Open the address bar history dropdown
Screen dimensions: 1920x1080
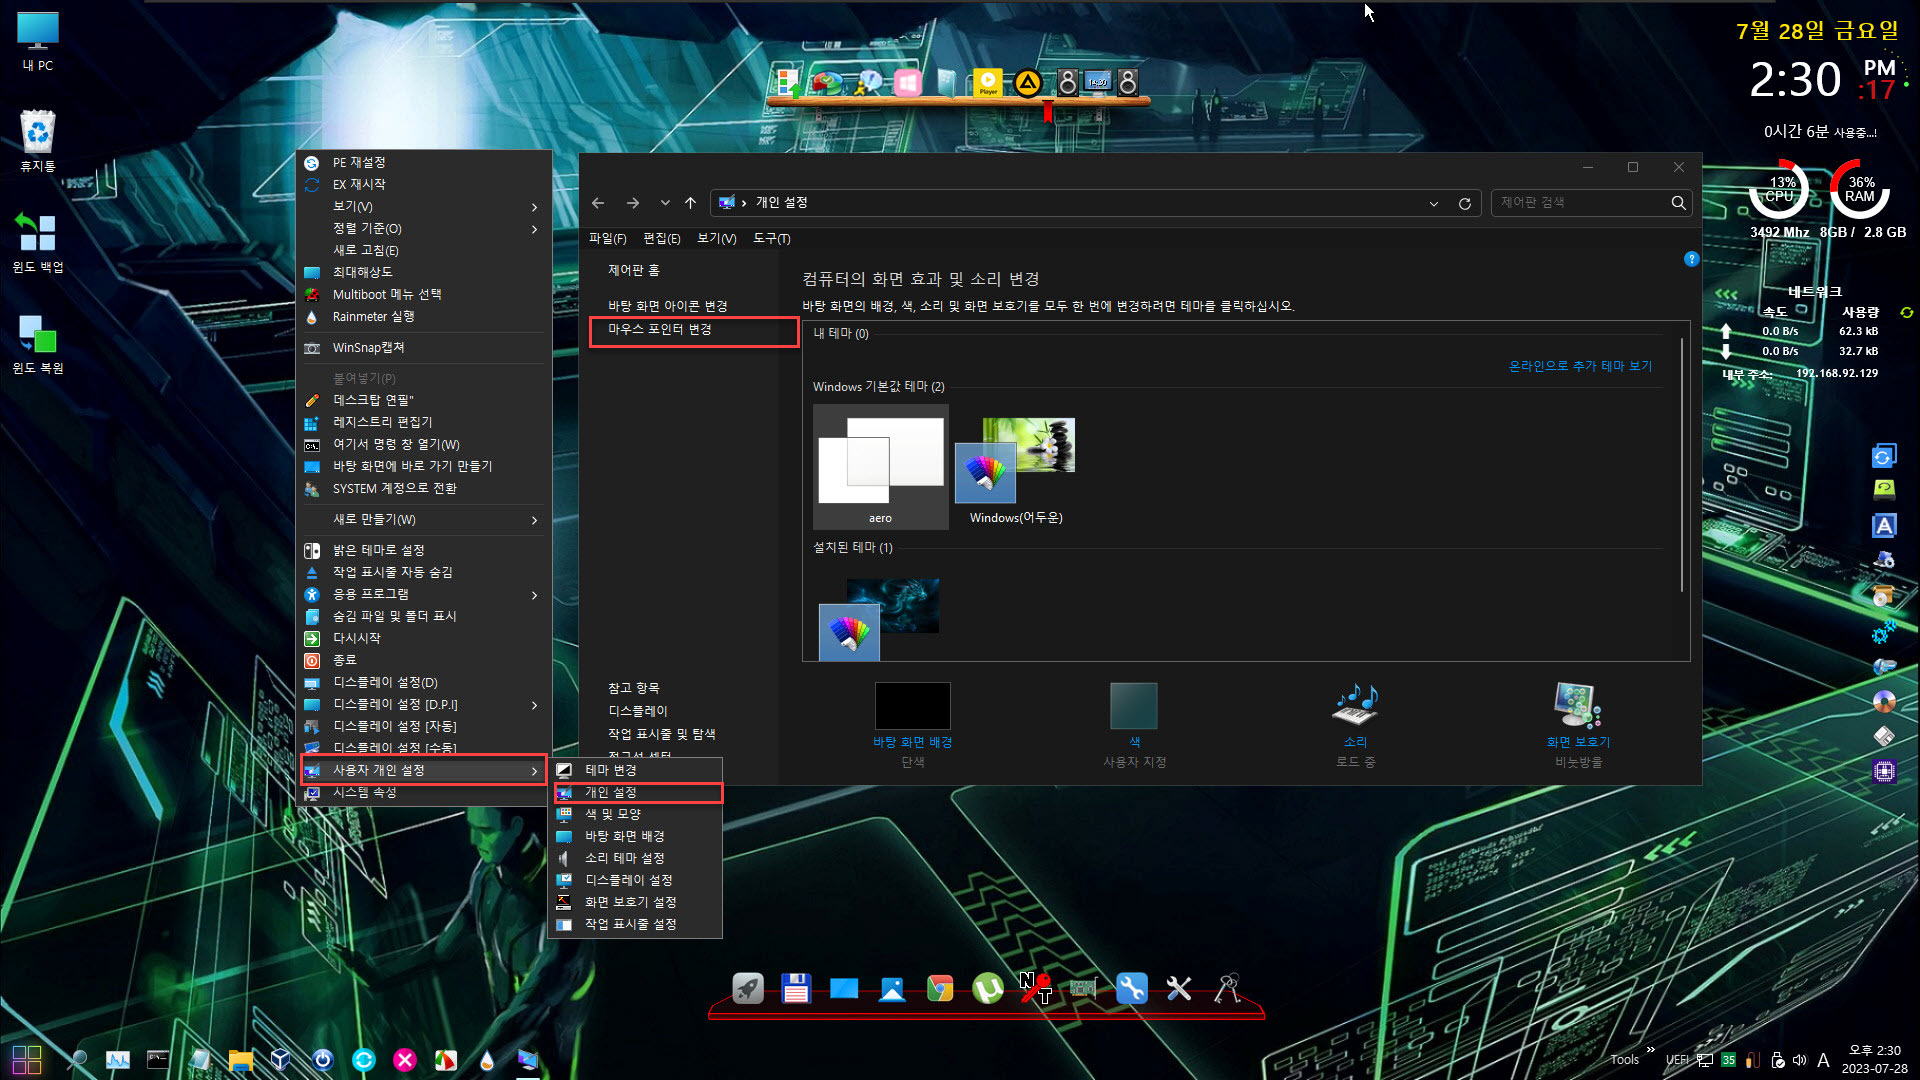[1434, 203]
